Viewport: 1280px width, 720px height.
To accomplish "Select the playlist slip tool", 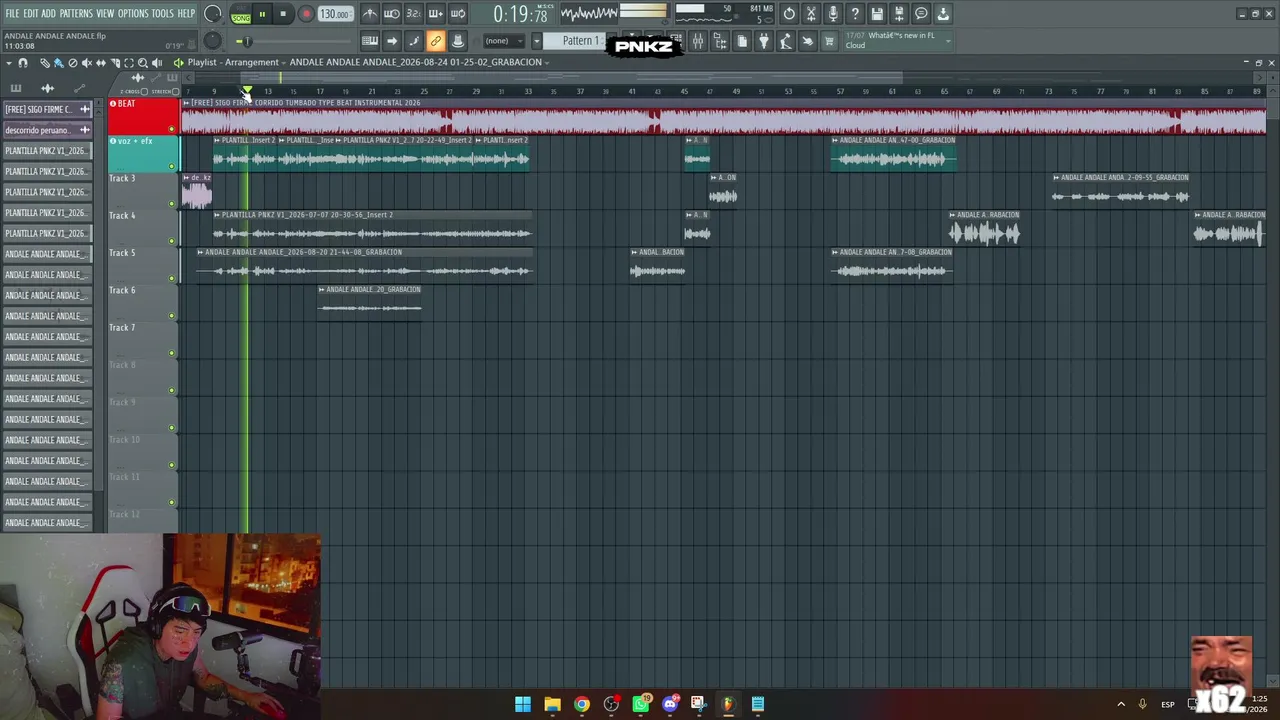I will (x=100, y=63).
